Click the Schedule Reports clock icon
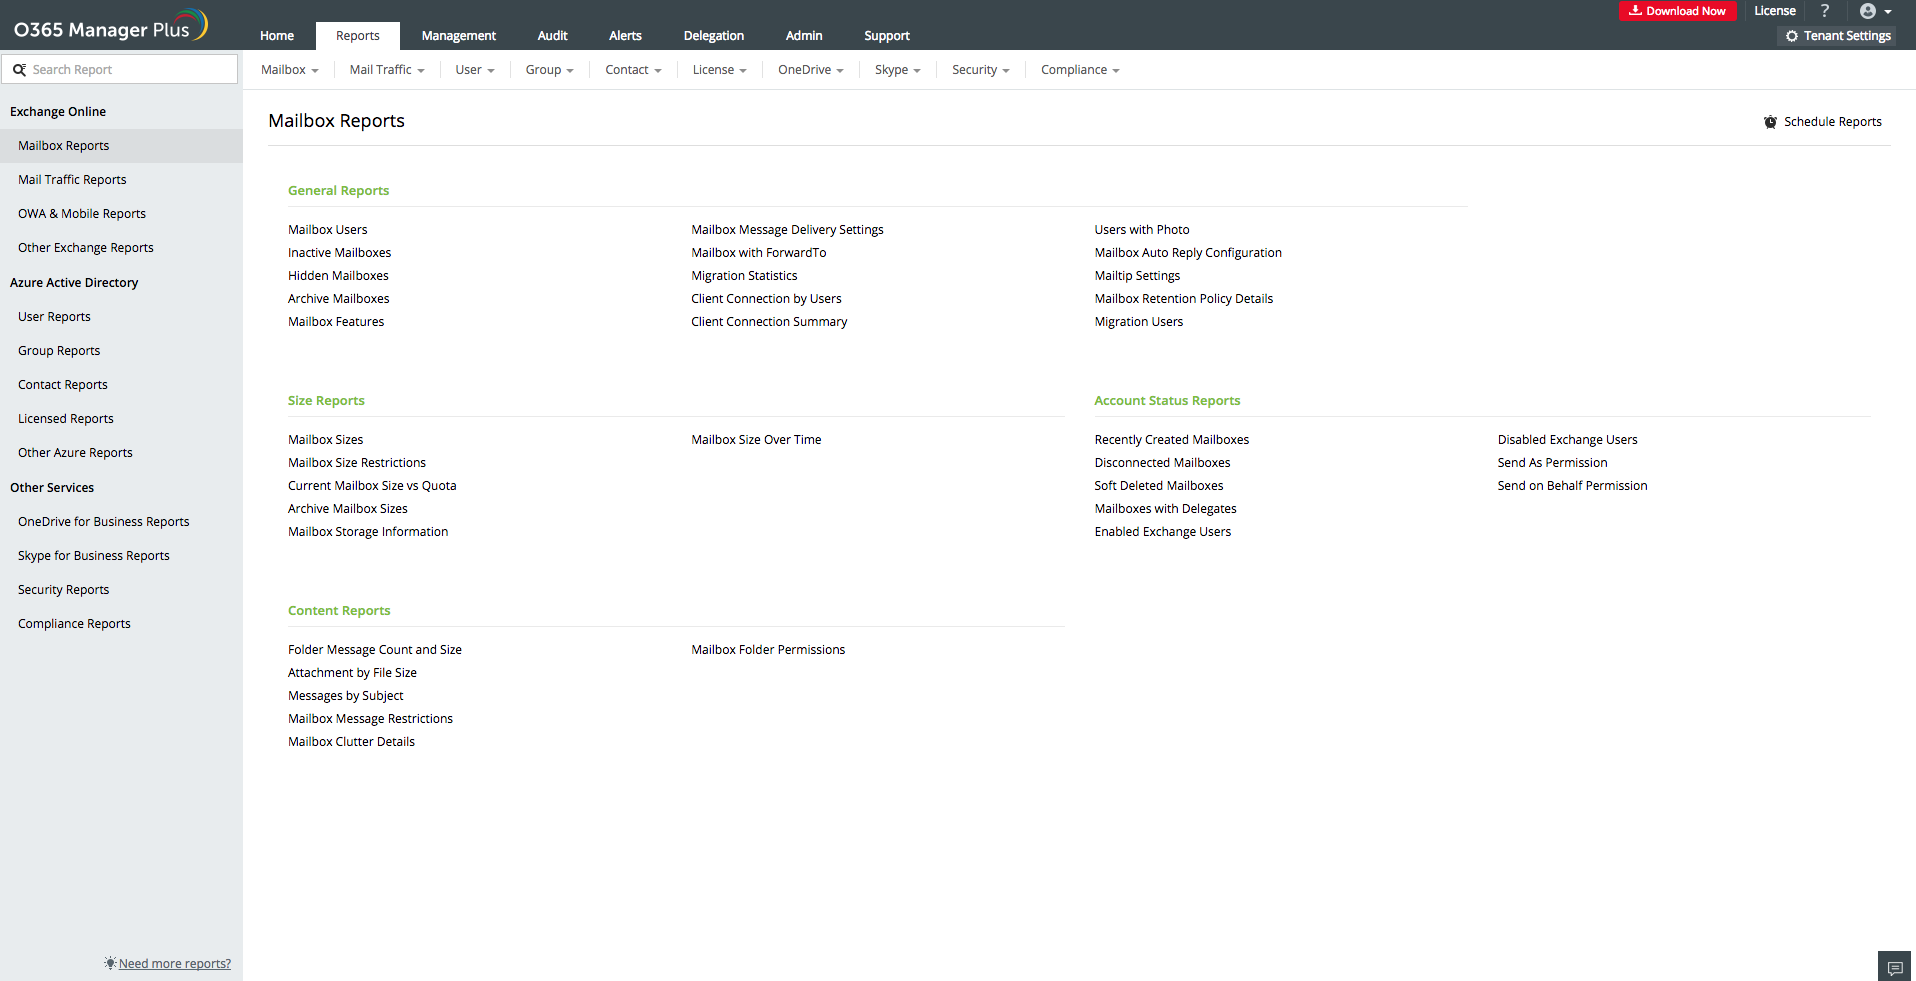Screen dimensions: 1916x981 (1770, 122)
